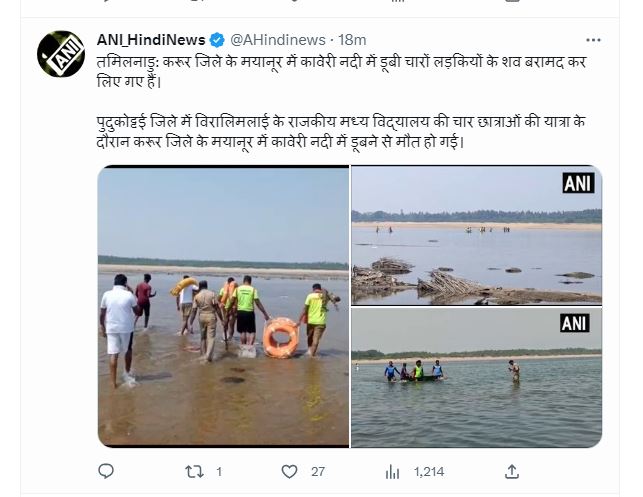Open the large left rescue team photo

coord(223,306)
